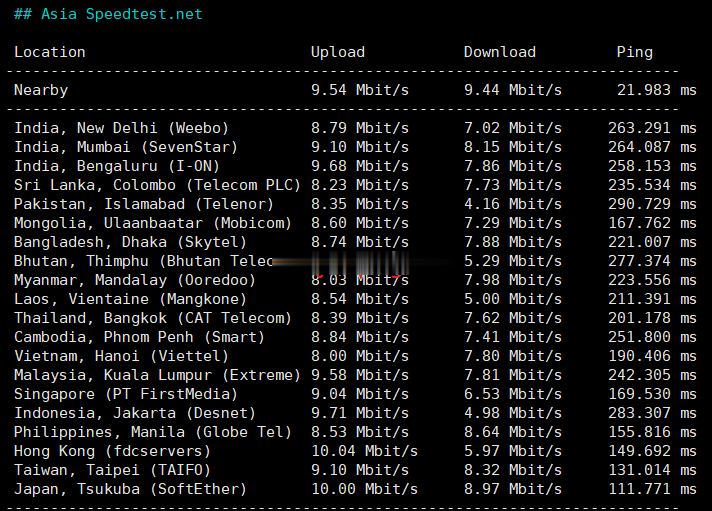This screenshot has height=511, width=712.
Task: Select 'Mongolia, Ulaanbaatar (Mobicom)' row text
Action: coord(153,223)
